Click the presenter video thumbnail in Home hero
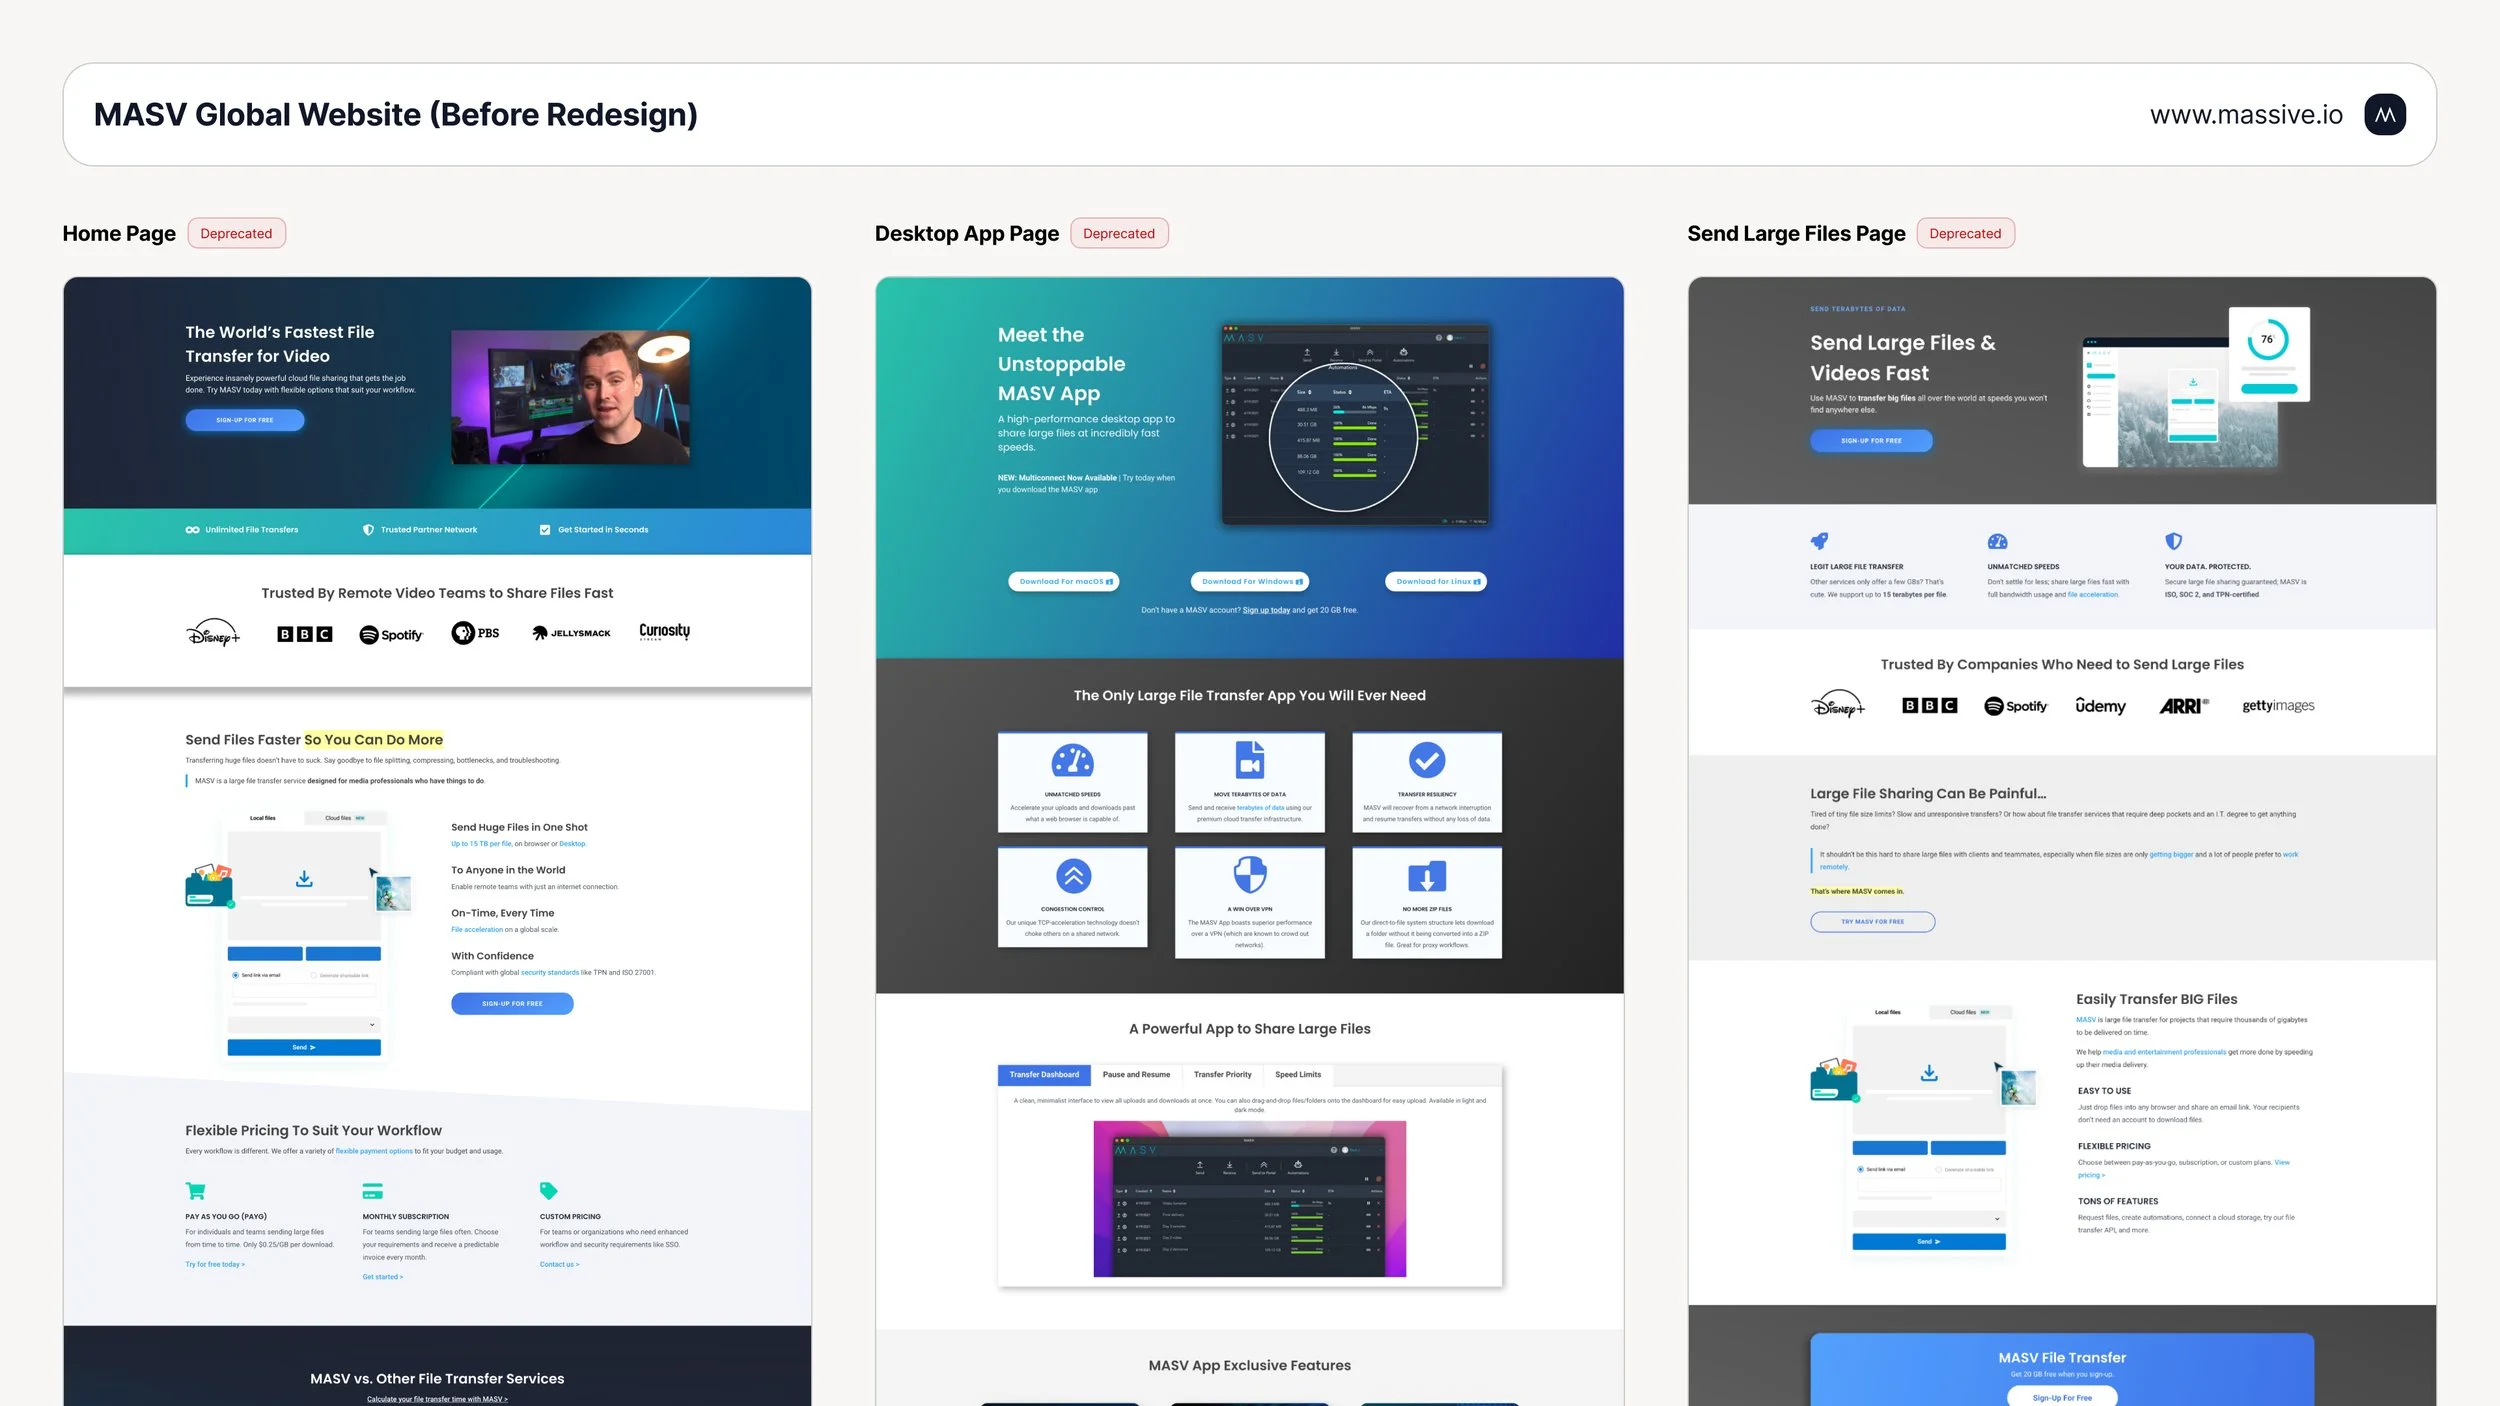 point(570,397)
